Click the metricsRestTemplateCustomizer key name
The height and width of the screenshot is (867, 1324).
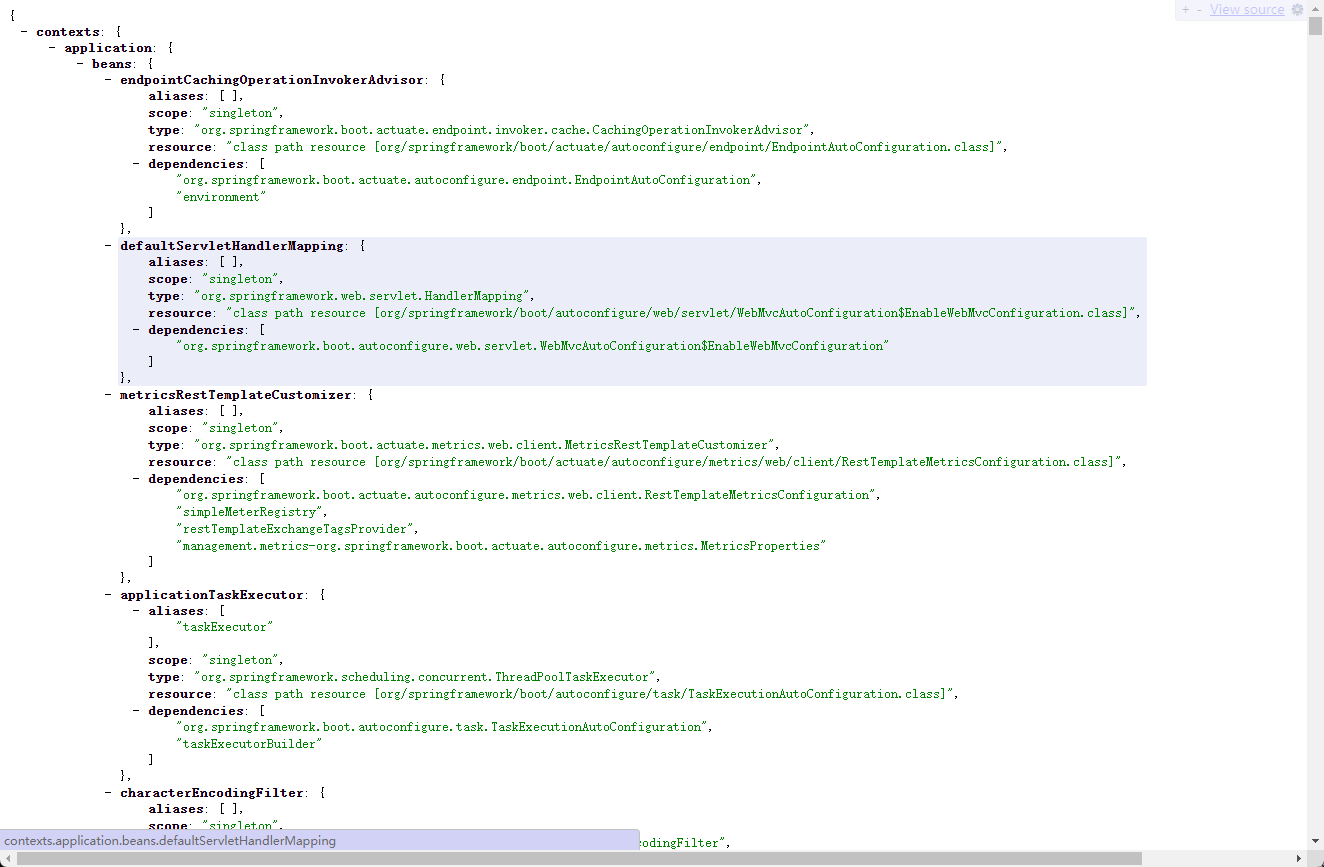[x=236, y=395]
